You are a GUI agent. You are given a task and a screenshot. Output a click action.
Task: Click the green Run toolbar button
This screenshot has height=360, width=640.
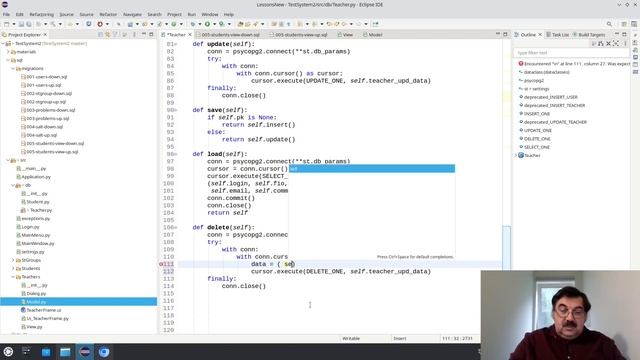[207, 24]
